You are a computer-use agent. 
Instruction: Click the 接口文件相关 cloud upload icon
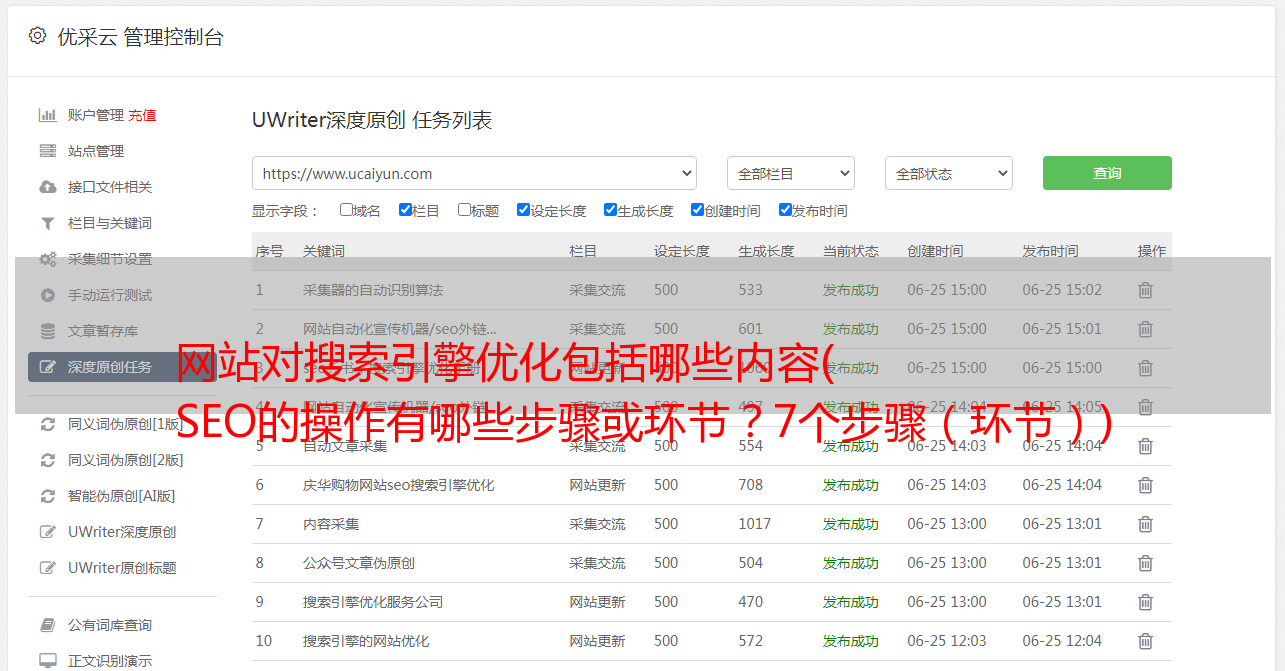coord(47,187)
